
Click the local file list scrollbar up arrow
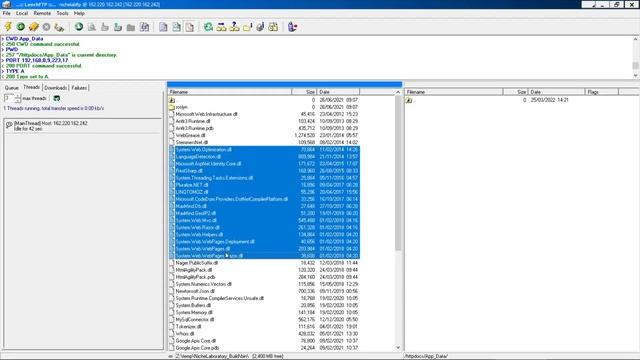click(398, 92)
